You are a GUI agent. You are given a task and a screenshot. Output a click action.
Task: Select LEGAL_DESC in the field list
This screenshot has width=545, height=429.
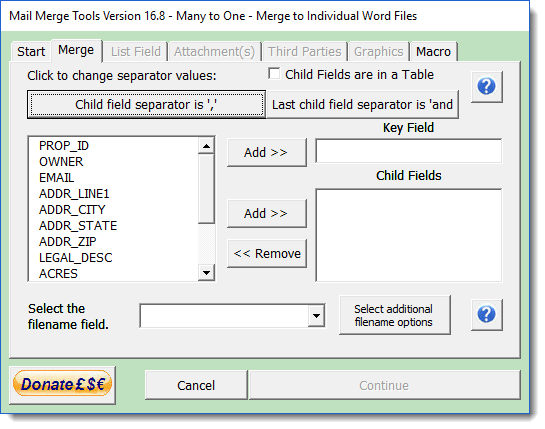point(76,258)
